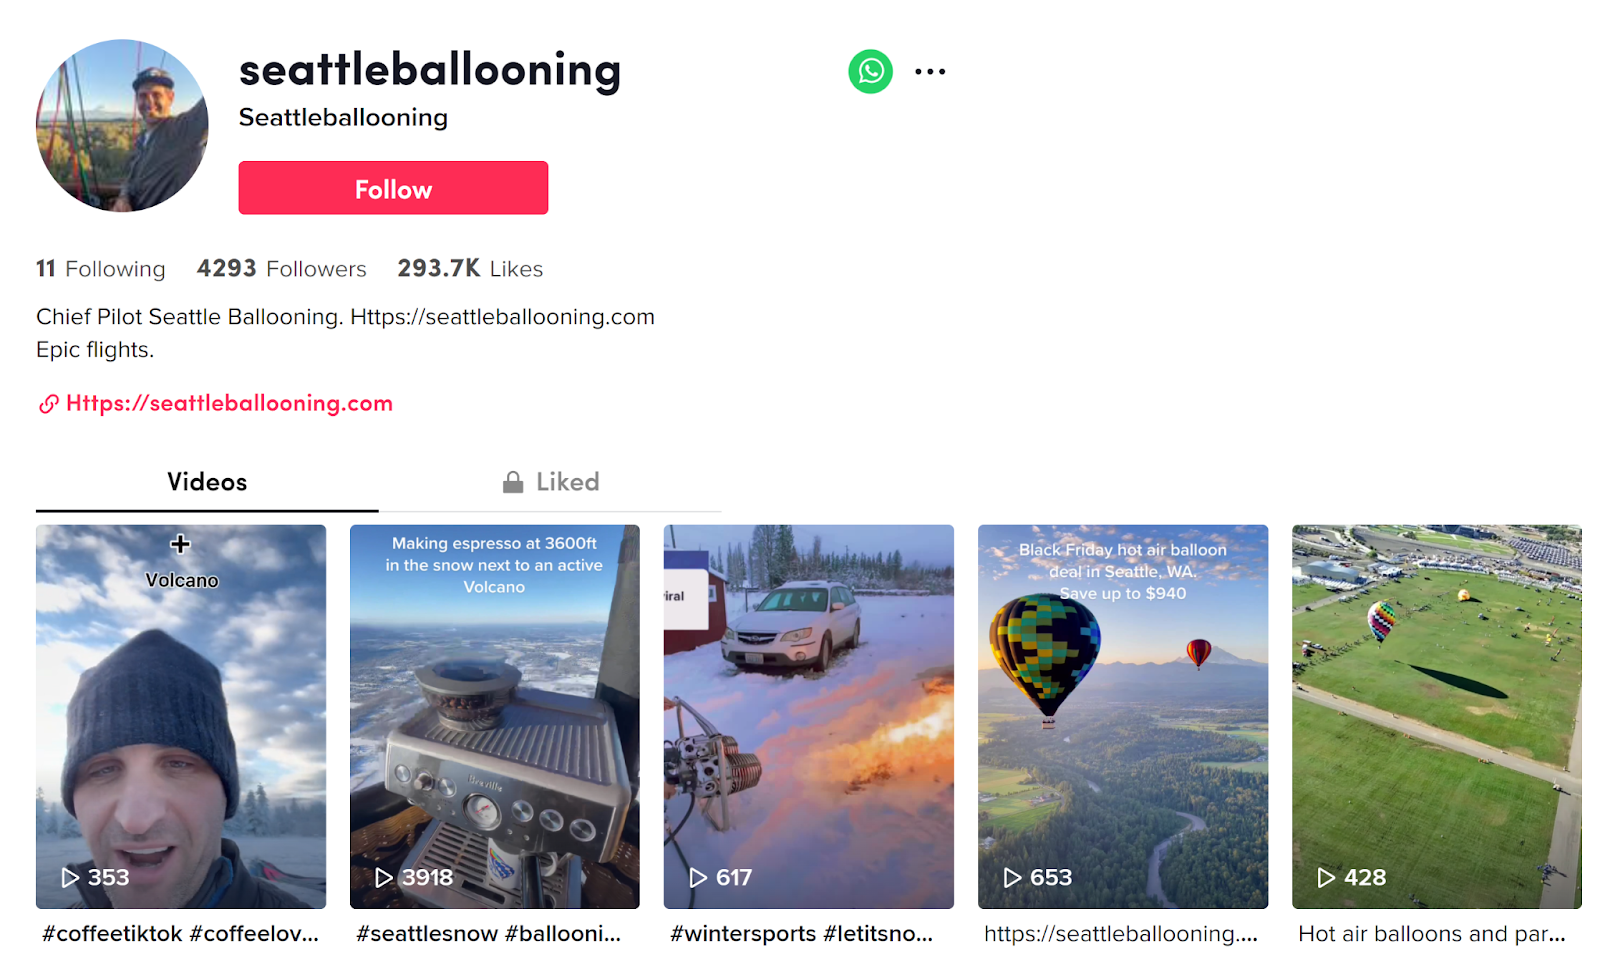Click the link icon beside the website URL
1600x966 pixels.
[48, 404]
